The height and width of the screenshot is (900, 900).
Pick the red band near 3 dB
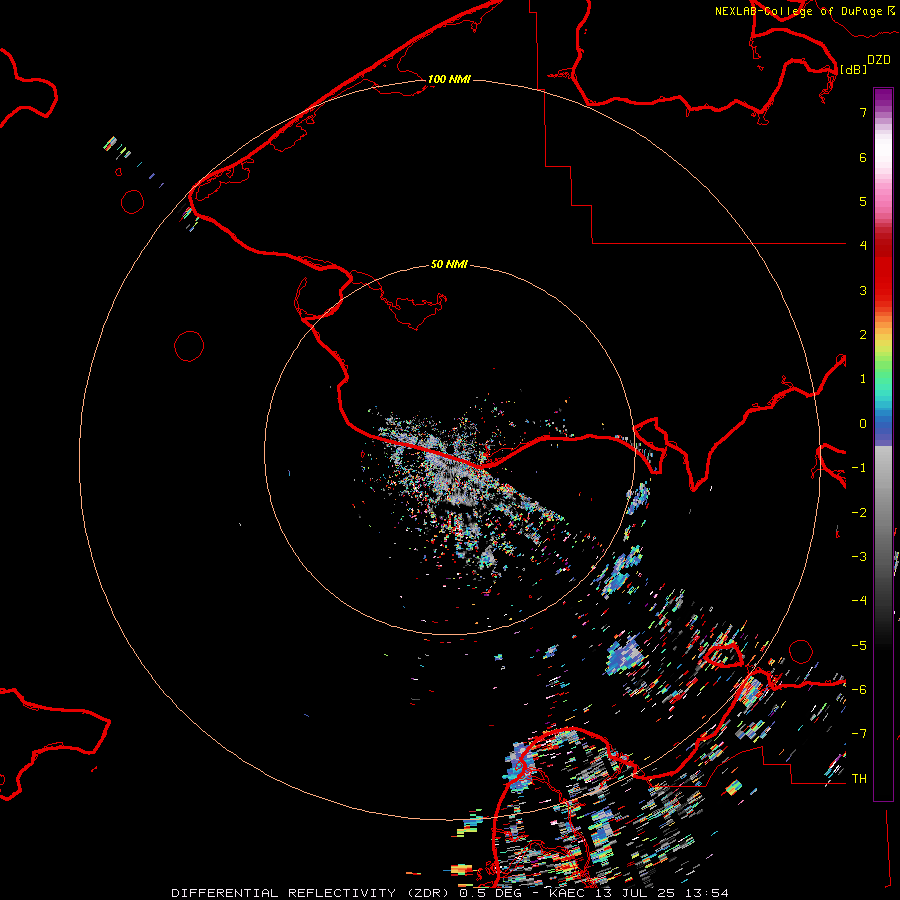click(x=883, y=281)
